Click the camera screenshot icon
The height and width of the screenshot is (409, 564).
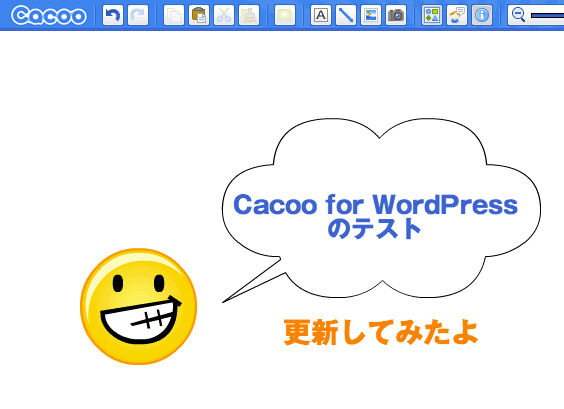coord(396,15)
